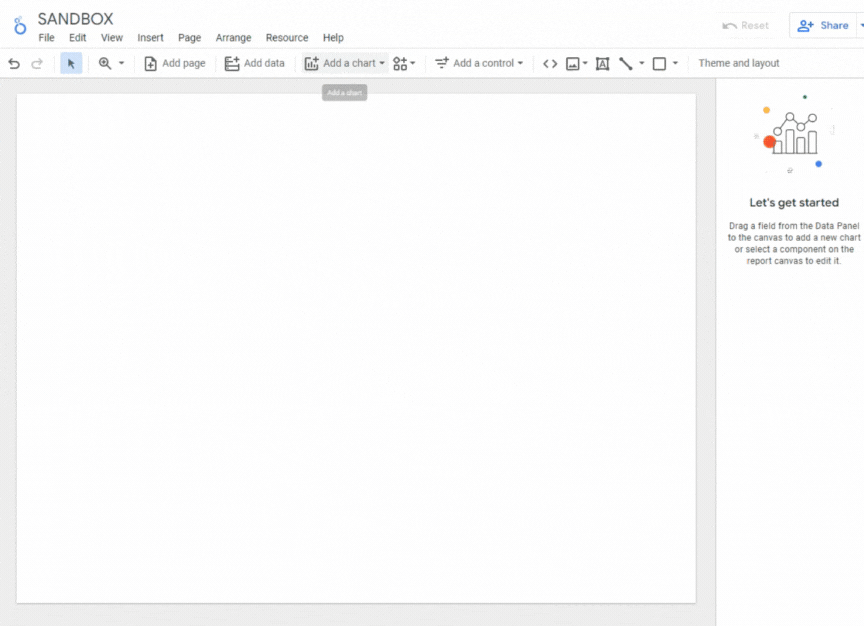The width and height of the screenshot is (864, 626).
Task: Open the View menu
Action: click(111, 38)
